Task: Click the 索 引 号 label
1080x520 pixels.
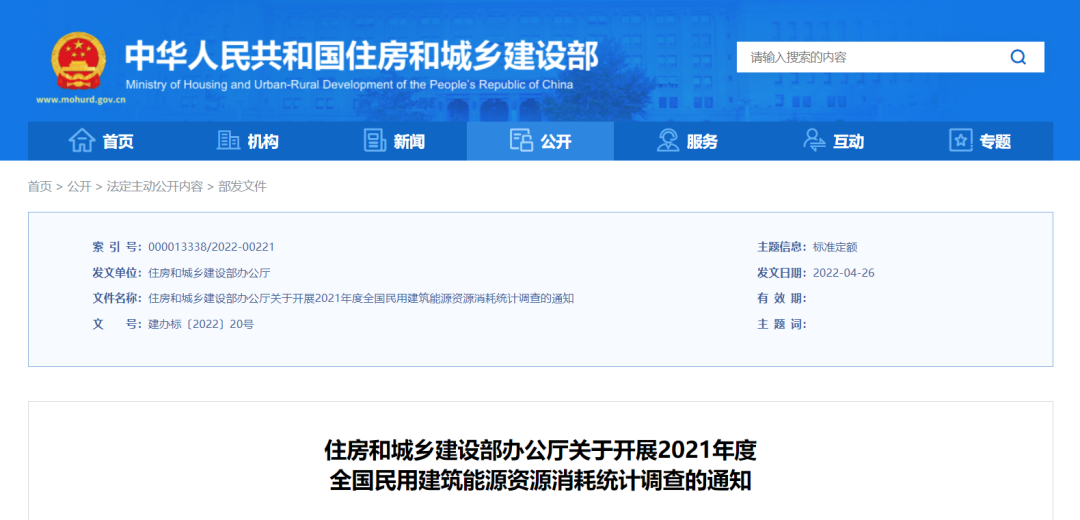Action: [117, 247]
